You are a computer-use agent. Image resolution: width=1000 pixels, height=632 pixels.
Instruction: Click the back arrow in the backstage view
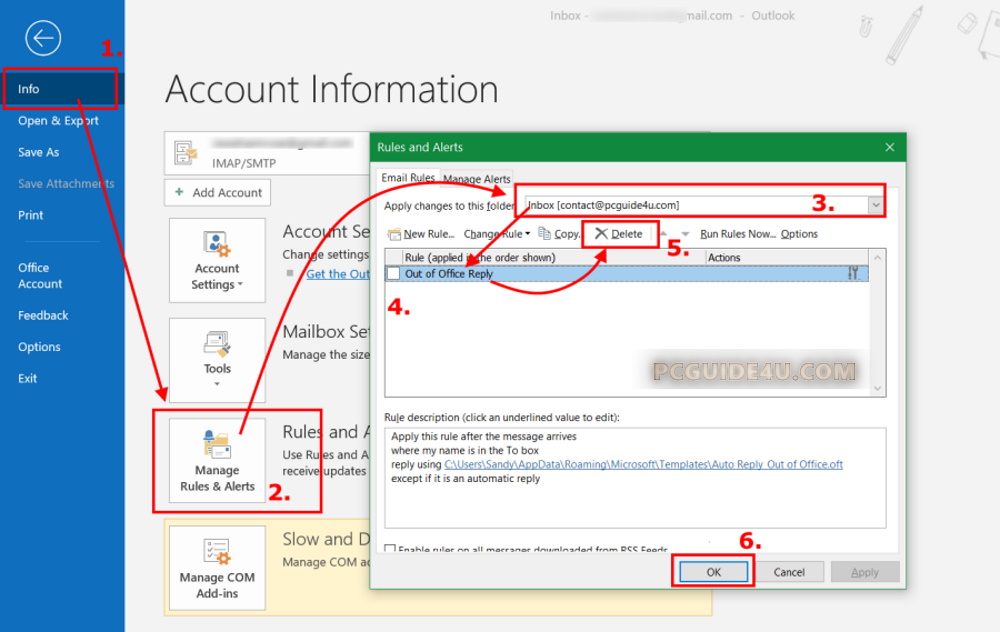coord(43,39)
